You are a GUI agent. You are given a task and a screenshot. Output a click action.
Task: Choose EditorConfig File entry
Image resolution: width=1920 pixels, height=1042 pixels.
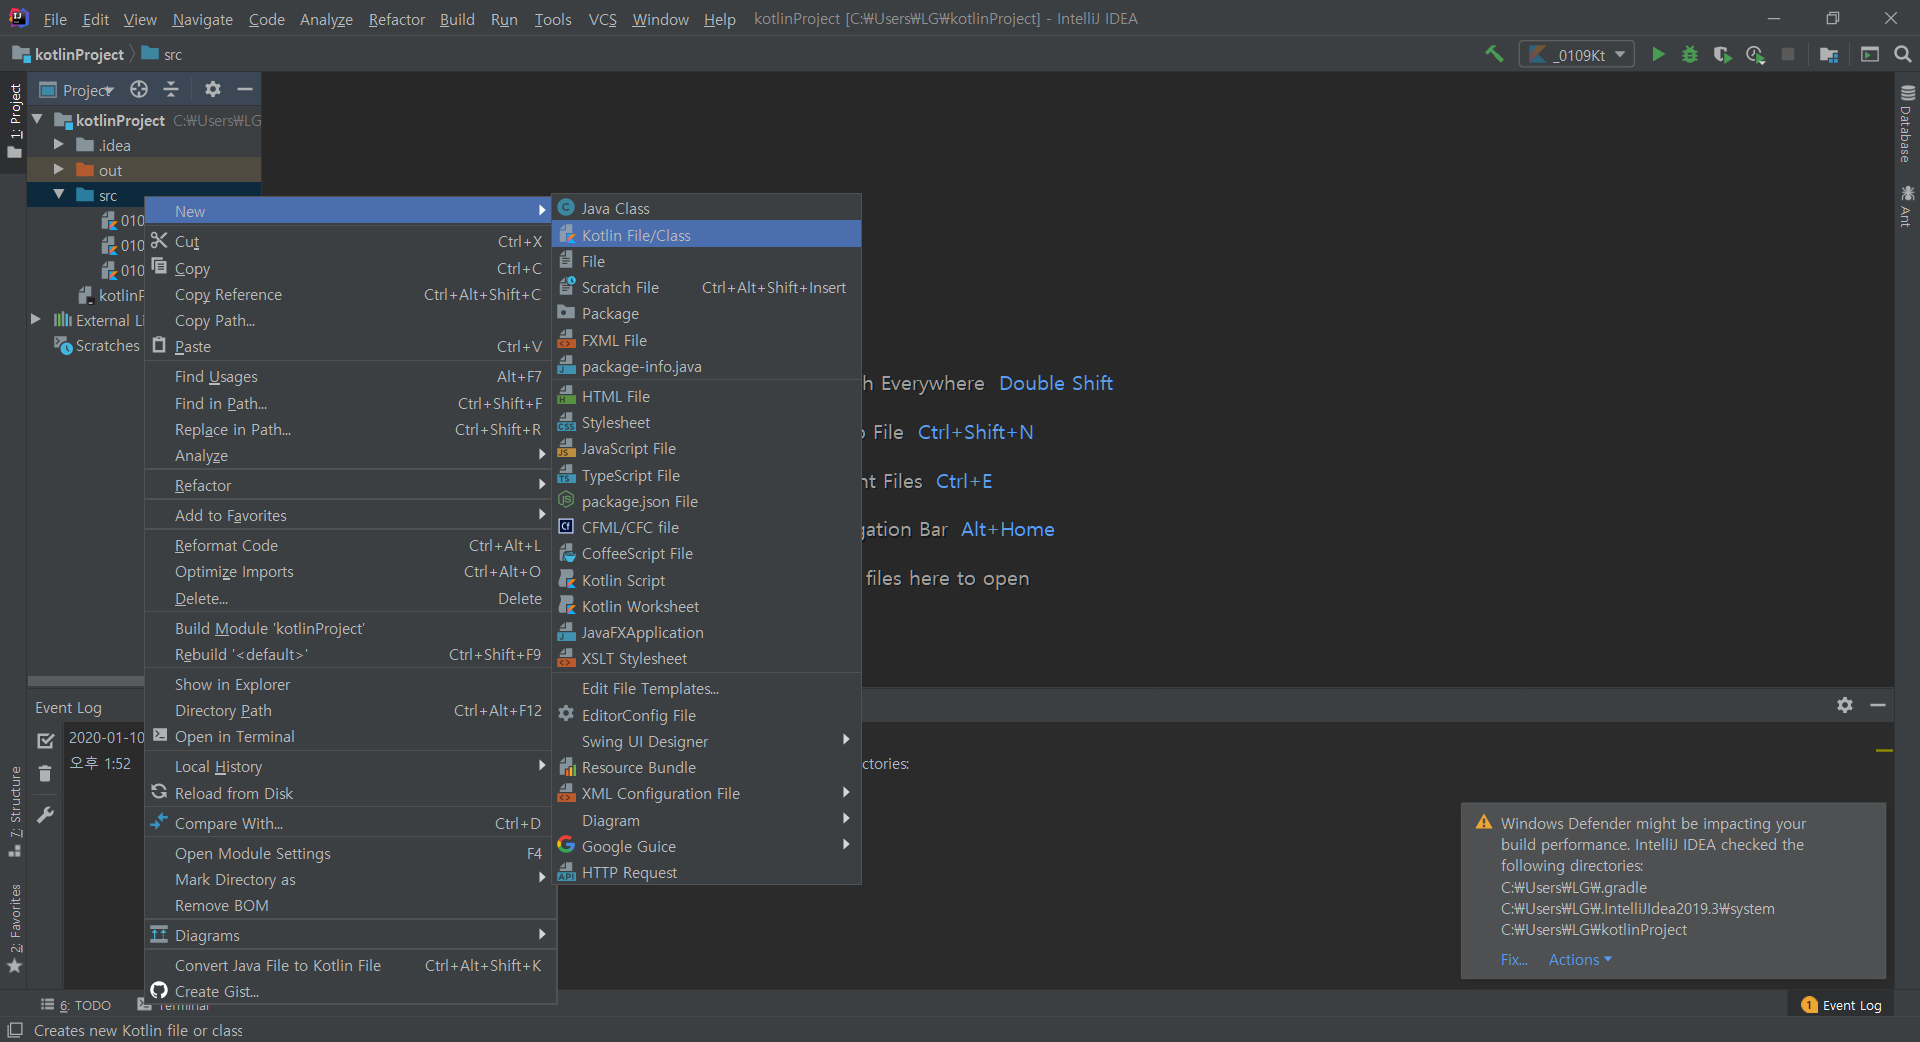(706, 715)
